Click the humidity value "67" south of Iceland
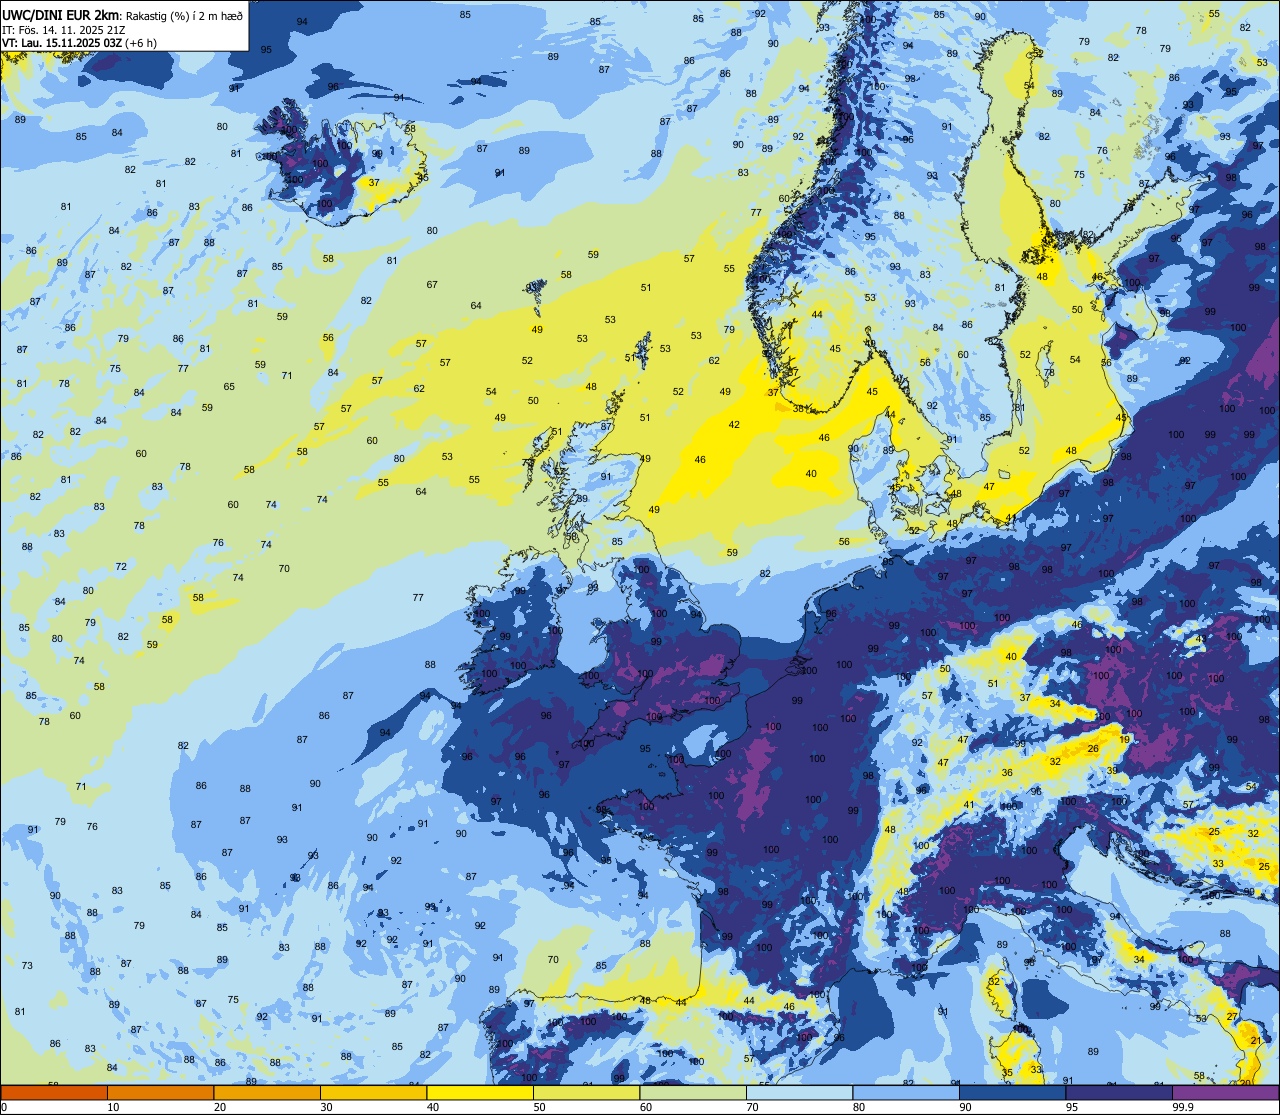 (x=432, y=285)
